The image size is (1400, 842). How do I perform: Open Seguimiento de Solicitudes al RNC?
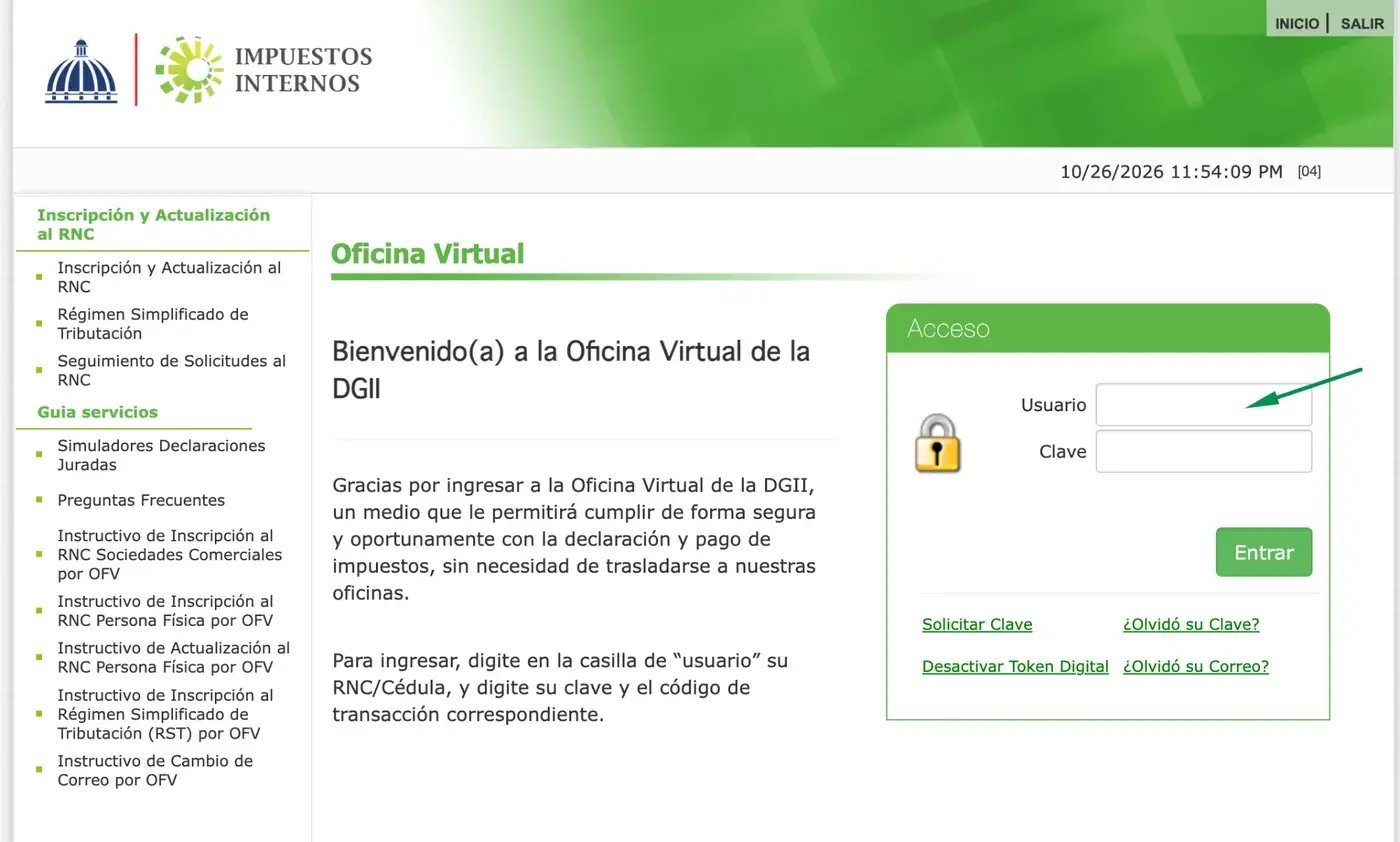[x=171, y=370]
